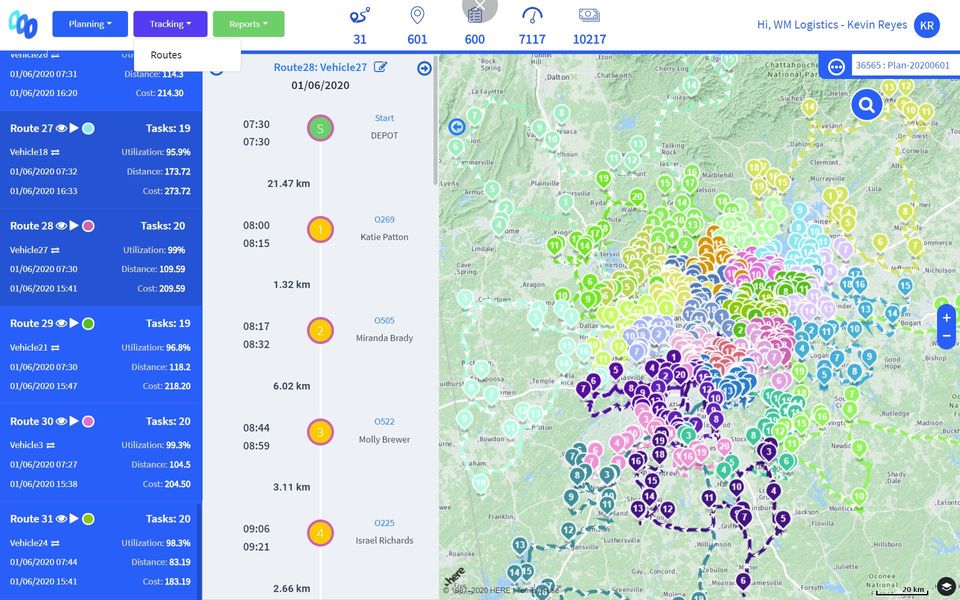Click Route 30 pink color swatch

[88, 421]
